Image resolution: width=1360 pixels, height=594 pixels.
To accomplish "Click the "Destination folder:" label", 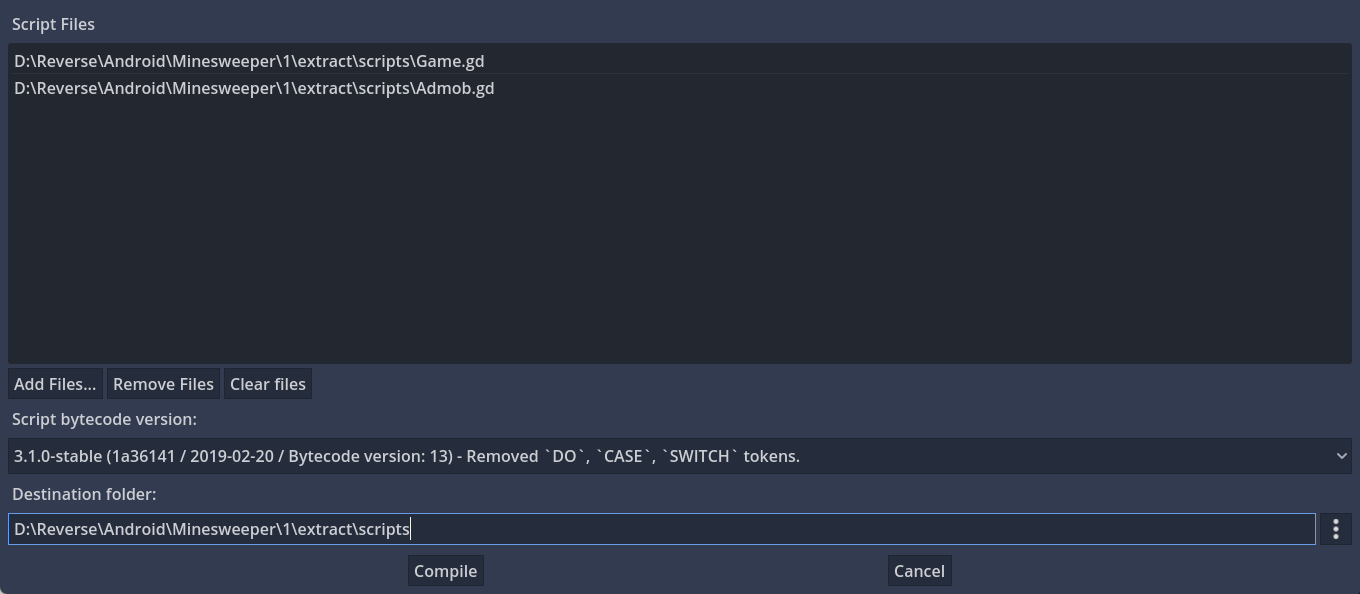I will click(84, 494).
